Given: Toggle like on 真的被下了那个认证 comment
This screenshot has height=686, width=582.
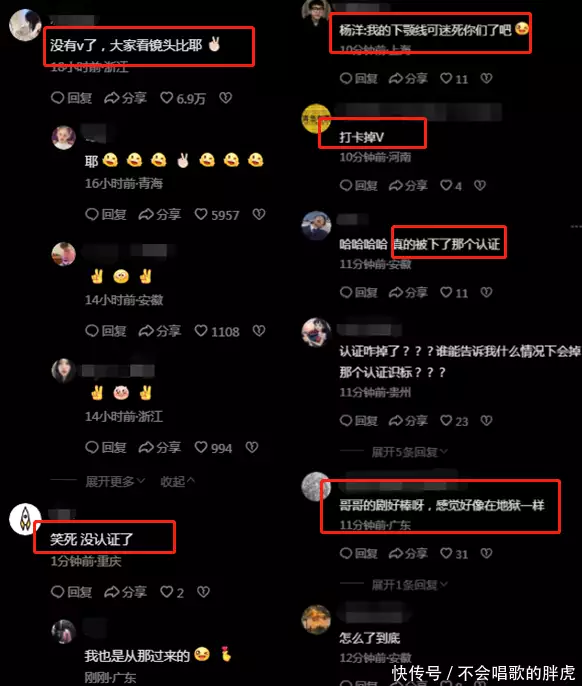Looking at the screenshot, I should click(454, 292).
